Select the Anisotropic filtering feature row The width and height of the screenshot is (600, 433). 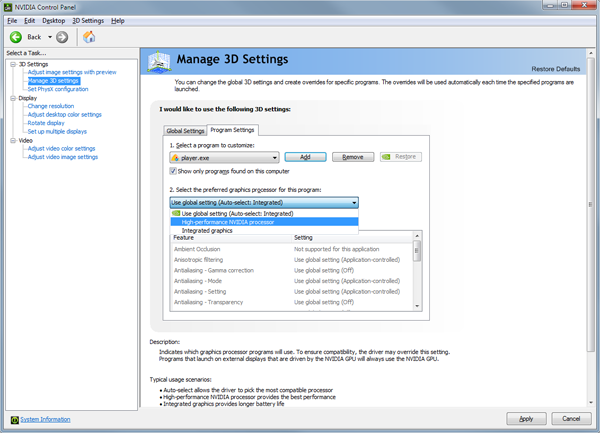click(292, 260)
